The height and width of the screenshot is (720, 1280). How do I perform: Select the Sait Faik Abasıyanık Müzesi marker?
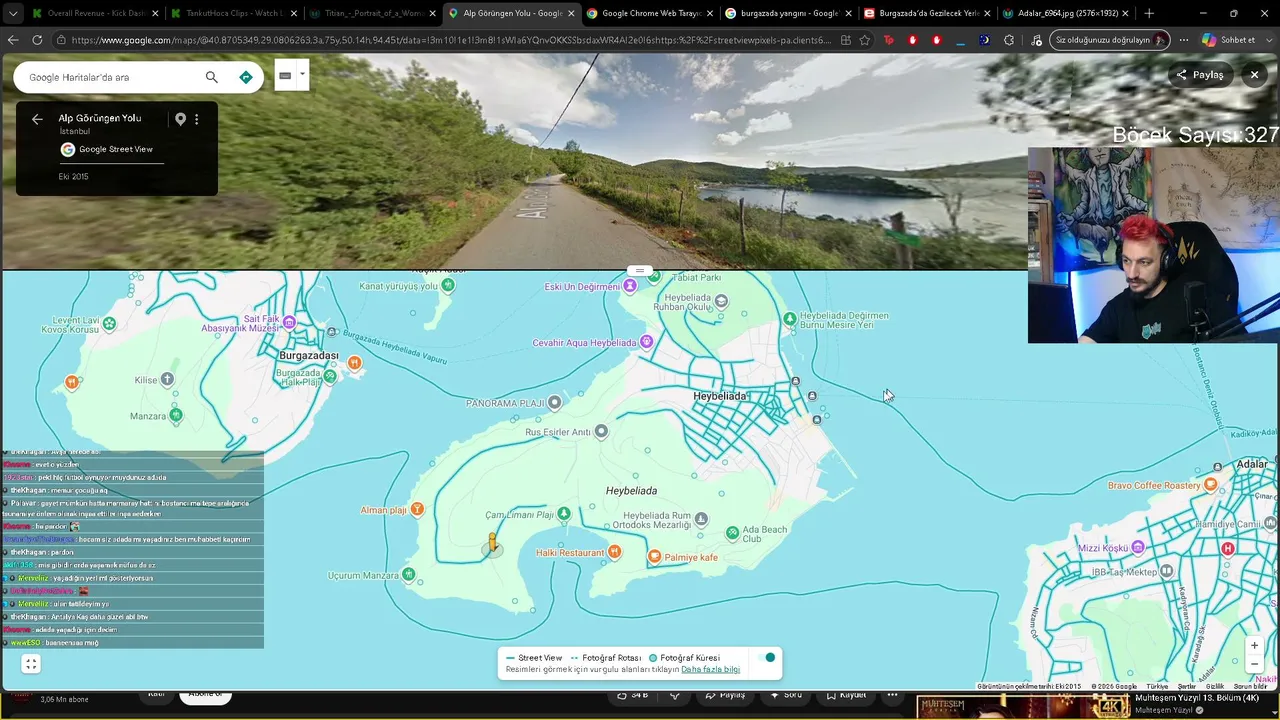[289, 322]
